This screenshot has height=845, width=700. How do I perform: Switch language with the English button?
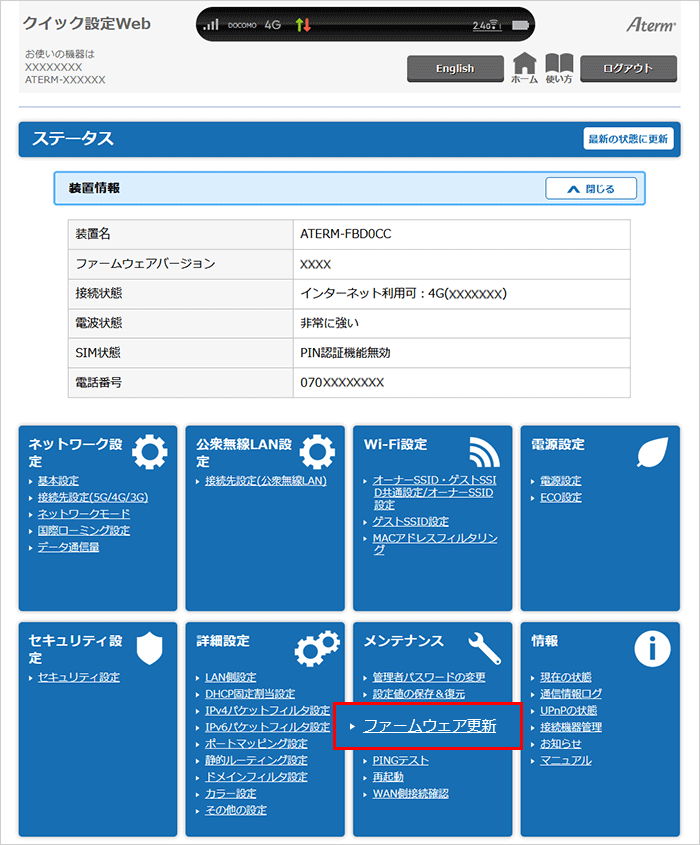click(x=455, y=68)
